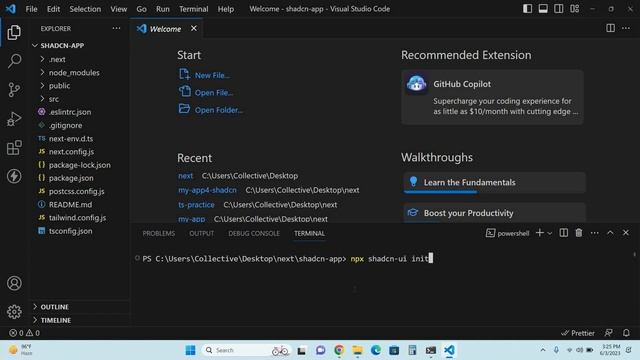Toggle secondary sidebar layout button

[558, 9]
